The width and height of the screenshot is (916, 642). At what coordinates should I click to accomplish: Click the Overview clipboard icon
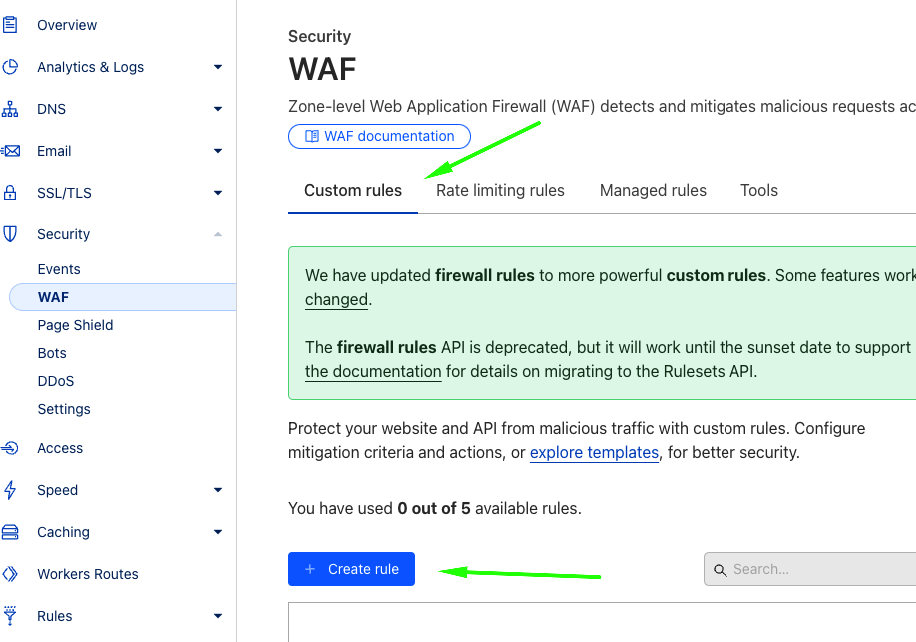[10, 25]
